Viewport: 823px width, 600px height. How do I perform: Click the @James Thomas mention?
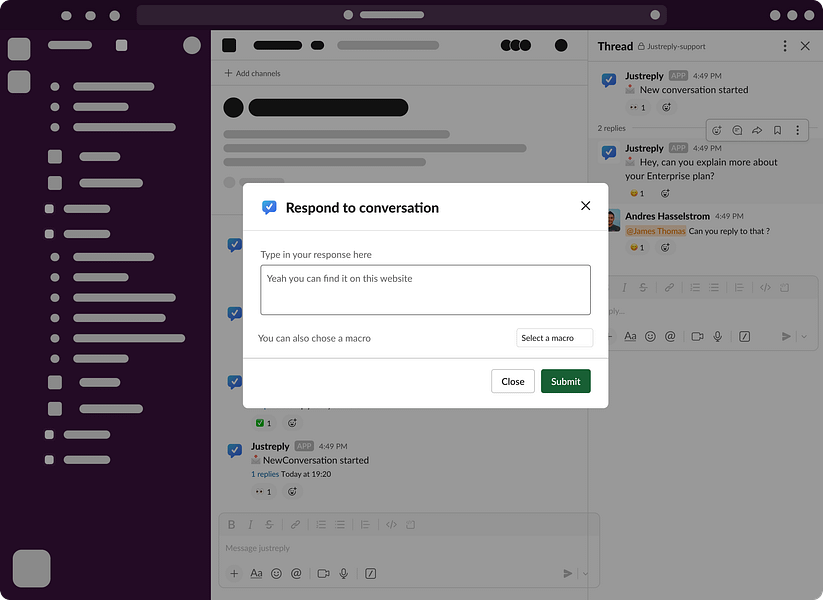(x=656, y=231)
